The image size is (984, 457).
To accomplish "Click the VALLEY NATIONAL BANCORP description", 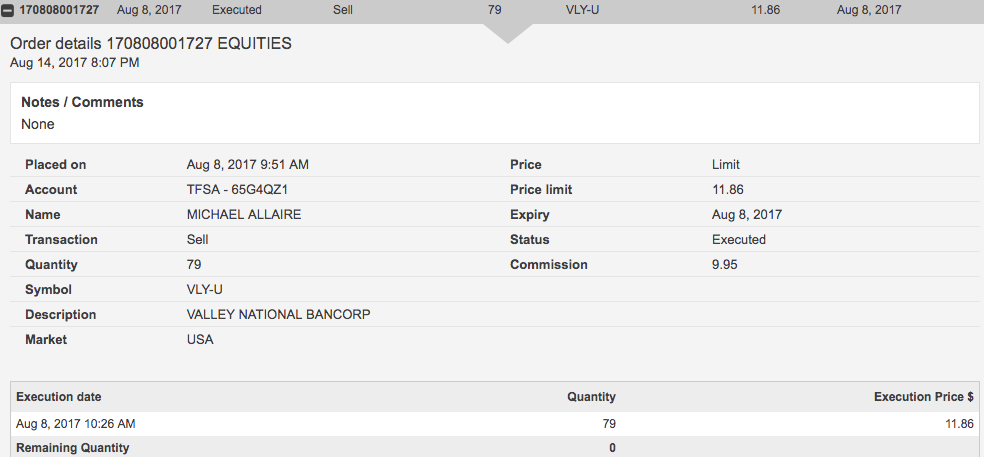I will click(x=279, y=315).
